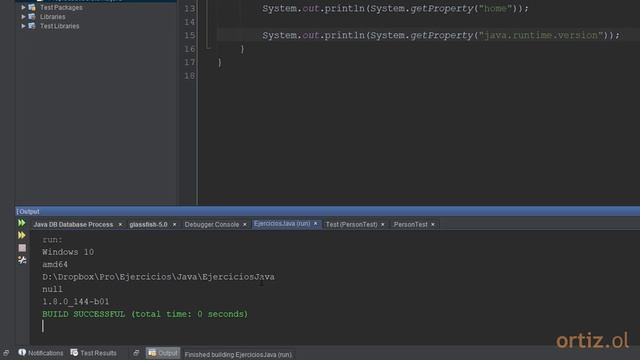Click 'Windows 10' output line
The image size is (640, 360).
[68, 252]
